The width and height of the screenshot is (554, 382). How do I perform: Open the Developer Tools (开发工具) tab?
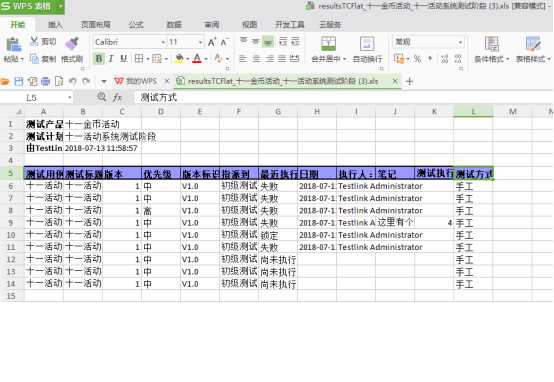pos(290,24)
